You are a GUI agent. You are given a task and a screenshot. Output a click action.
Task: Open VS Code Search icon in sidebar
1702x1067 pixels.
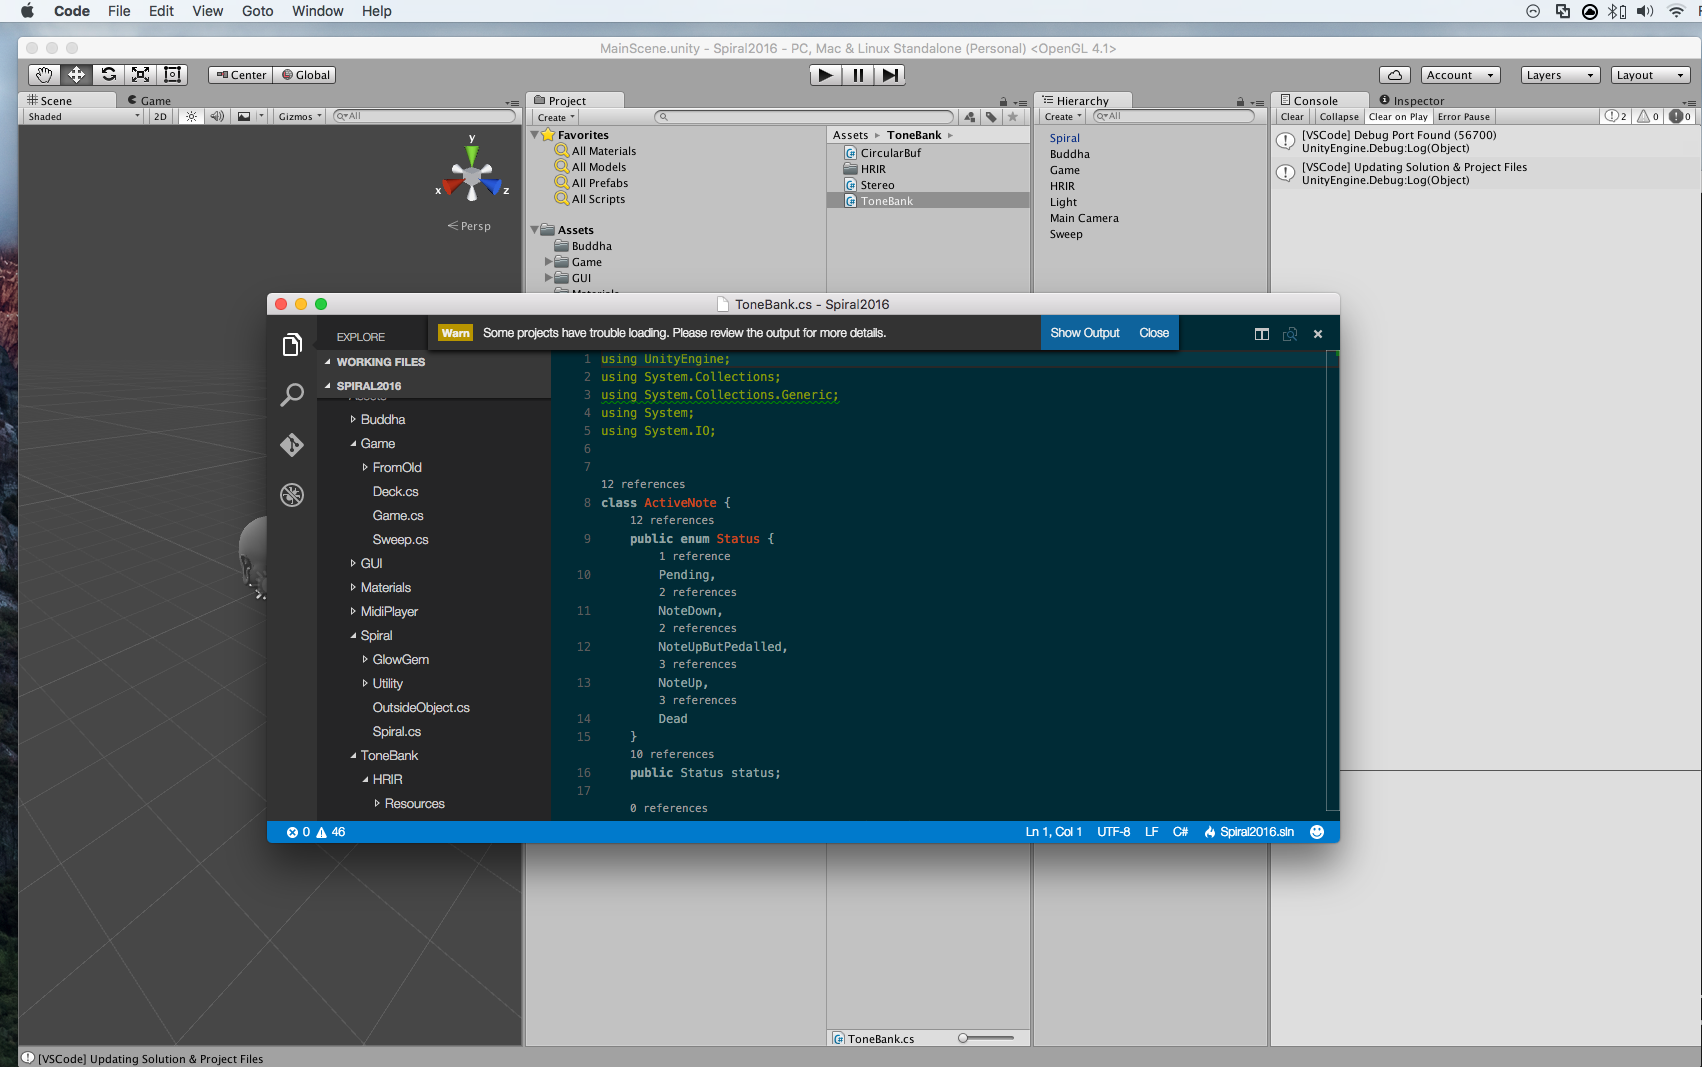click(292, 395)
